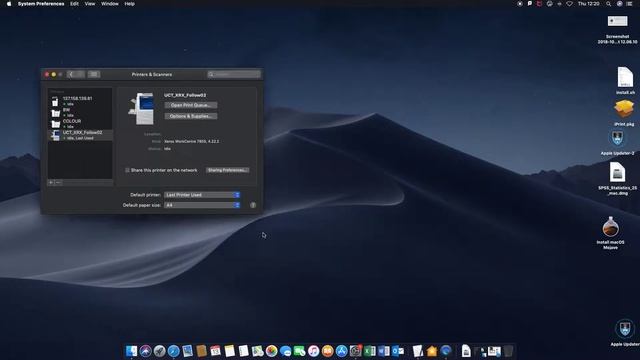
Task: Open Spotlight search magnifier in menu bar
Action: pos(608,4)
